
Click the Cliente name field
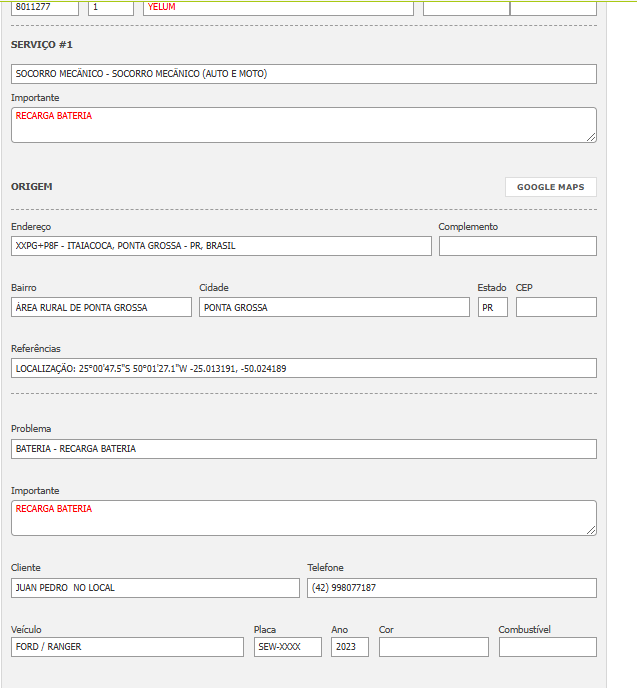pos(155,588)
